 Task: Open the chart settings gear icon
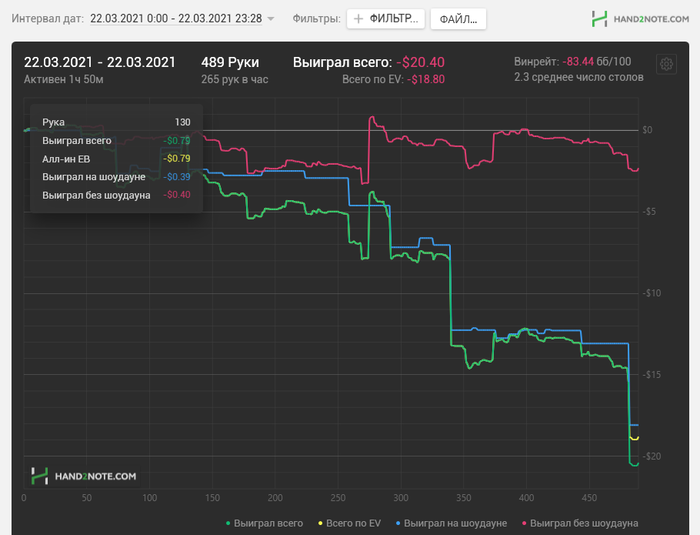[666, 64]
